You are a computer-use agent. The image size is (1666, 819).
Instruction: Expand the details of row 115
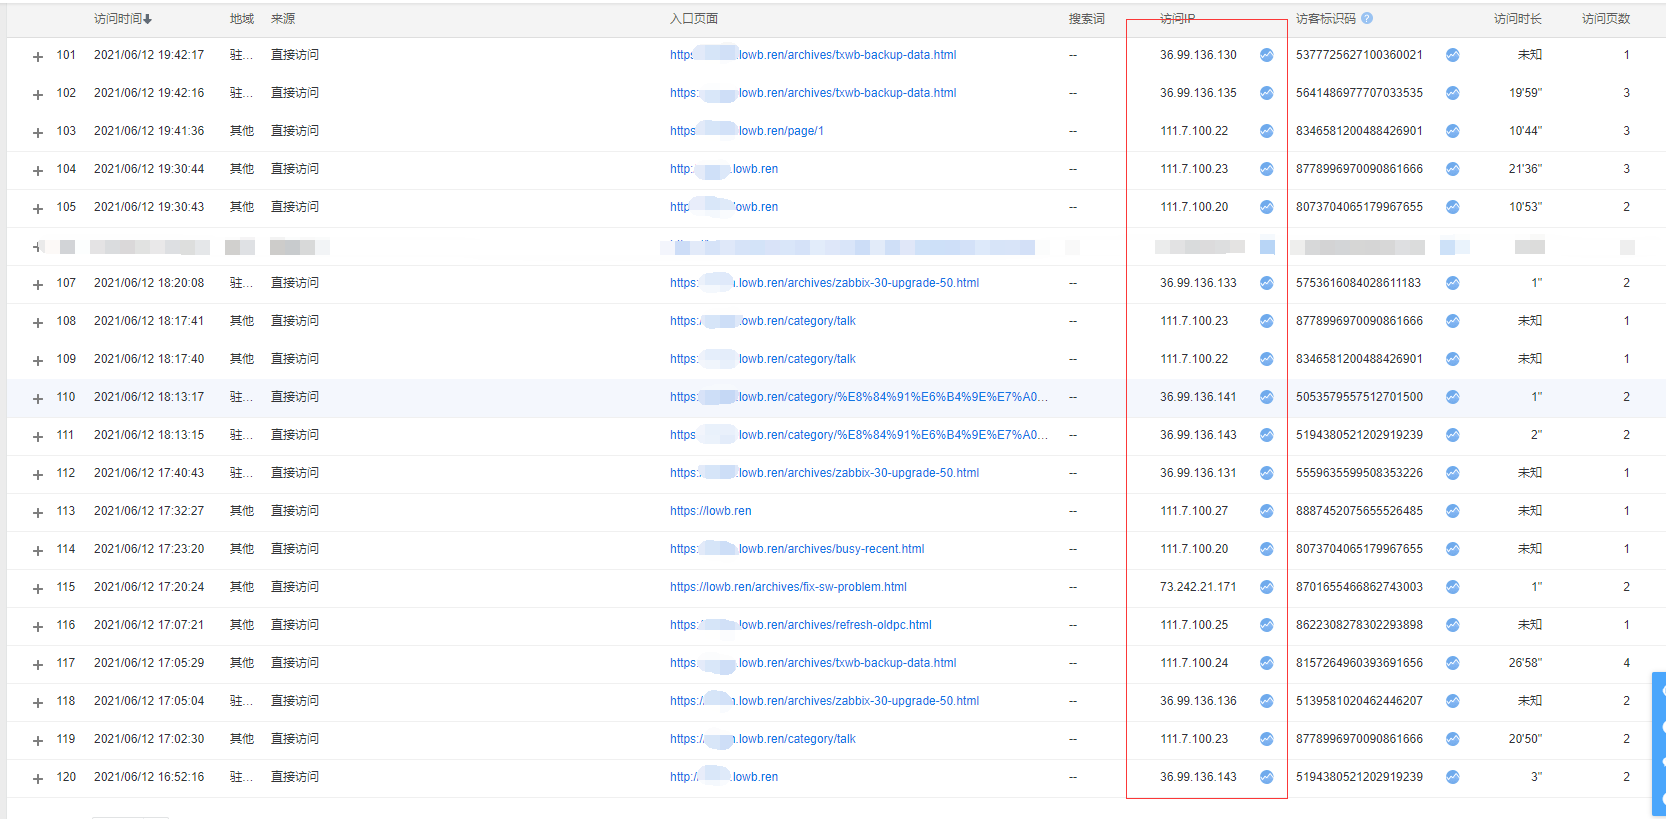click(38, 589)
